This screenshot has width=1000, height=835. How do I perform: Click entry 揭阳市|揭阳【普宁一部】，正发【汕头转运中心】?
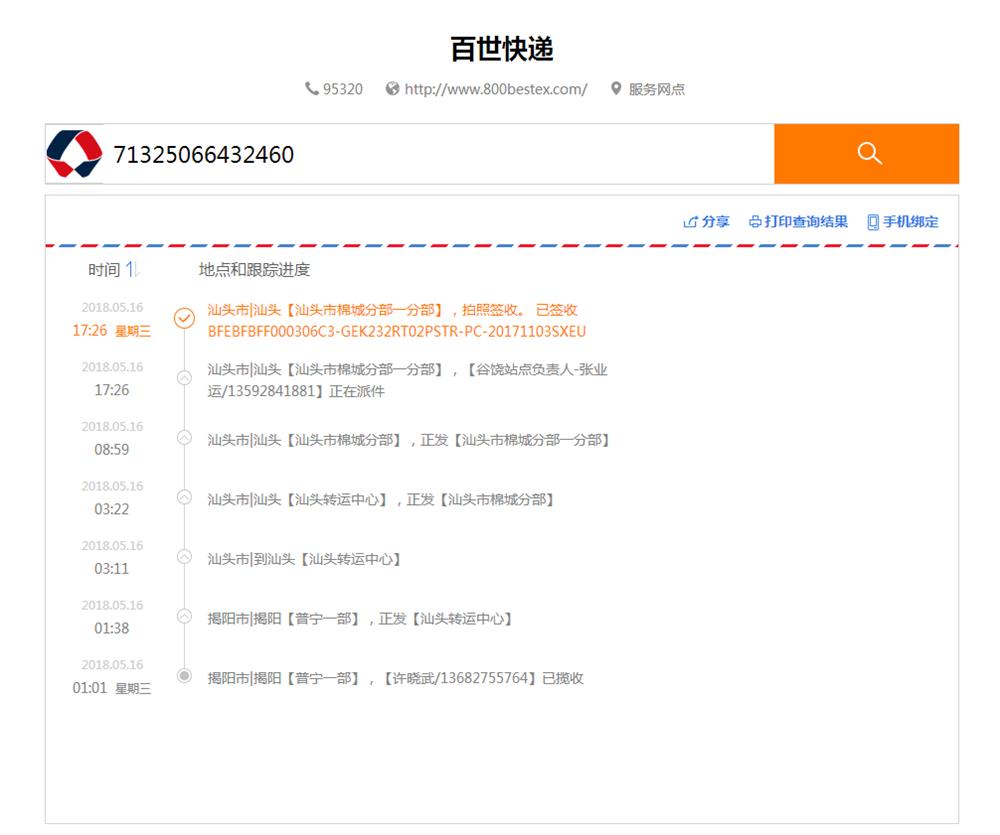[360, 619]
